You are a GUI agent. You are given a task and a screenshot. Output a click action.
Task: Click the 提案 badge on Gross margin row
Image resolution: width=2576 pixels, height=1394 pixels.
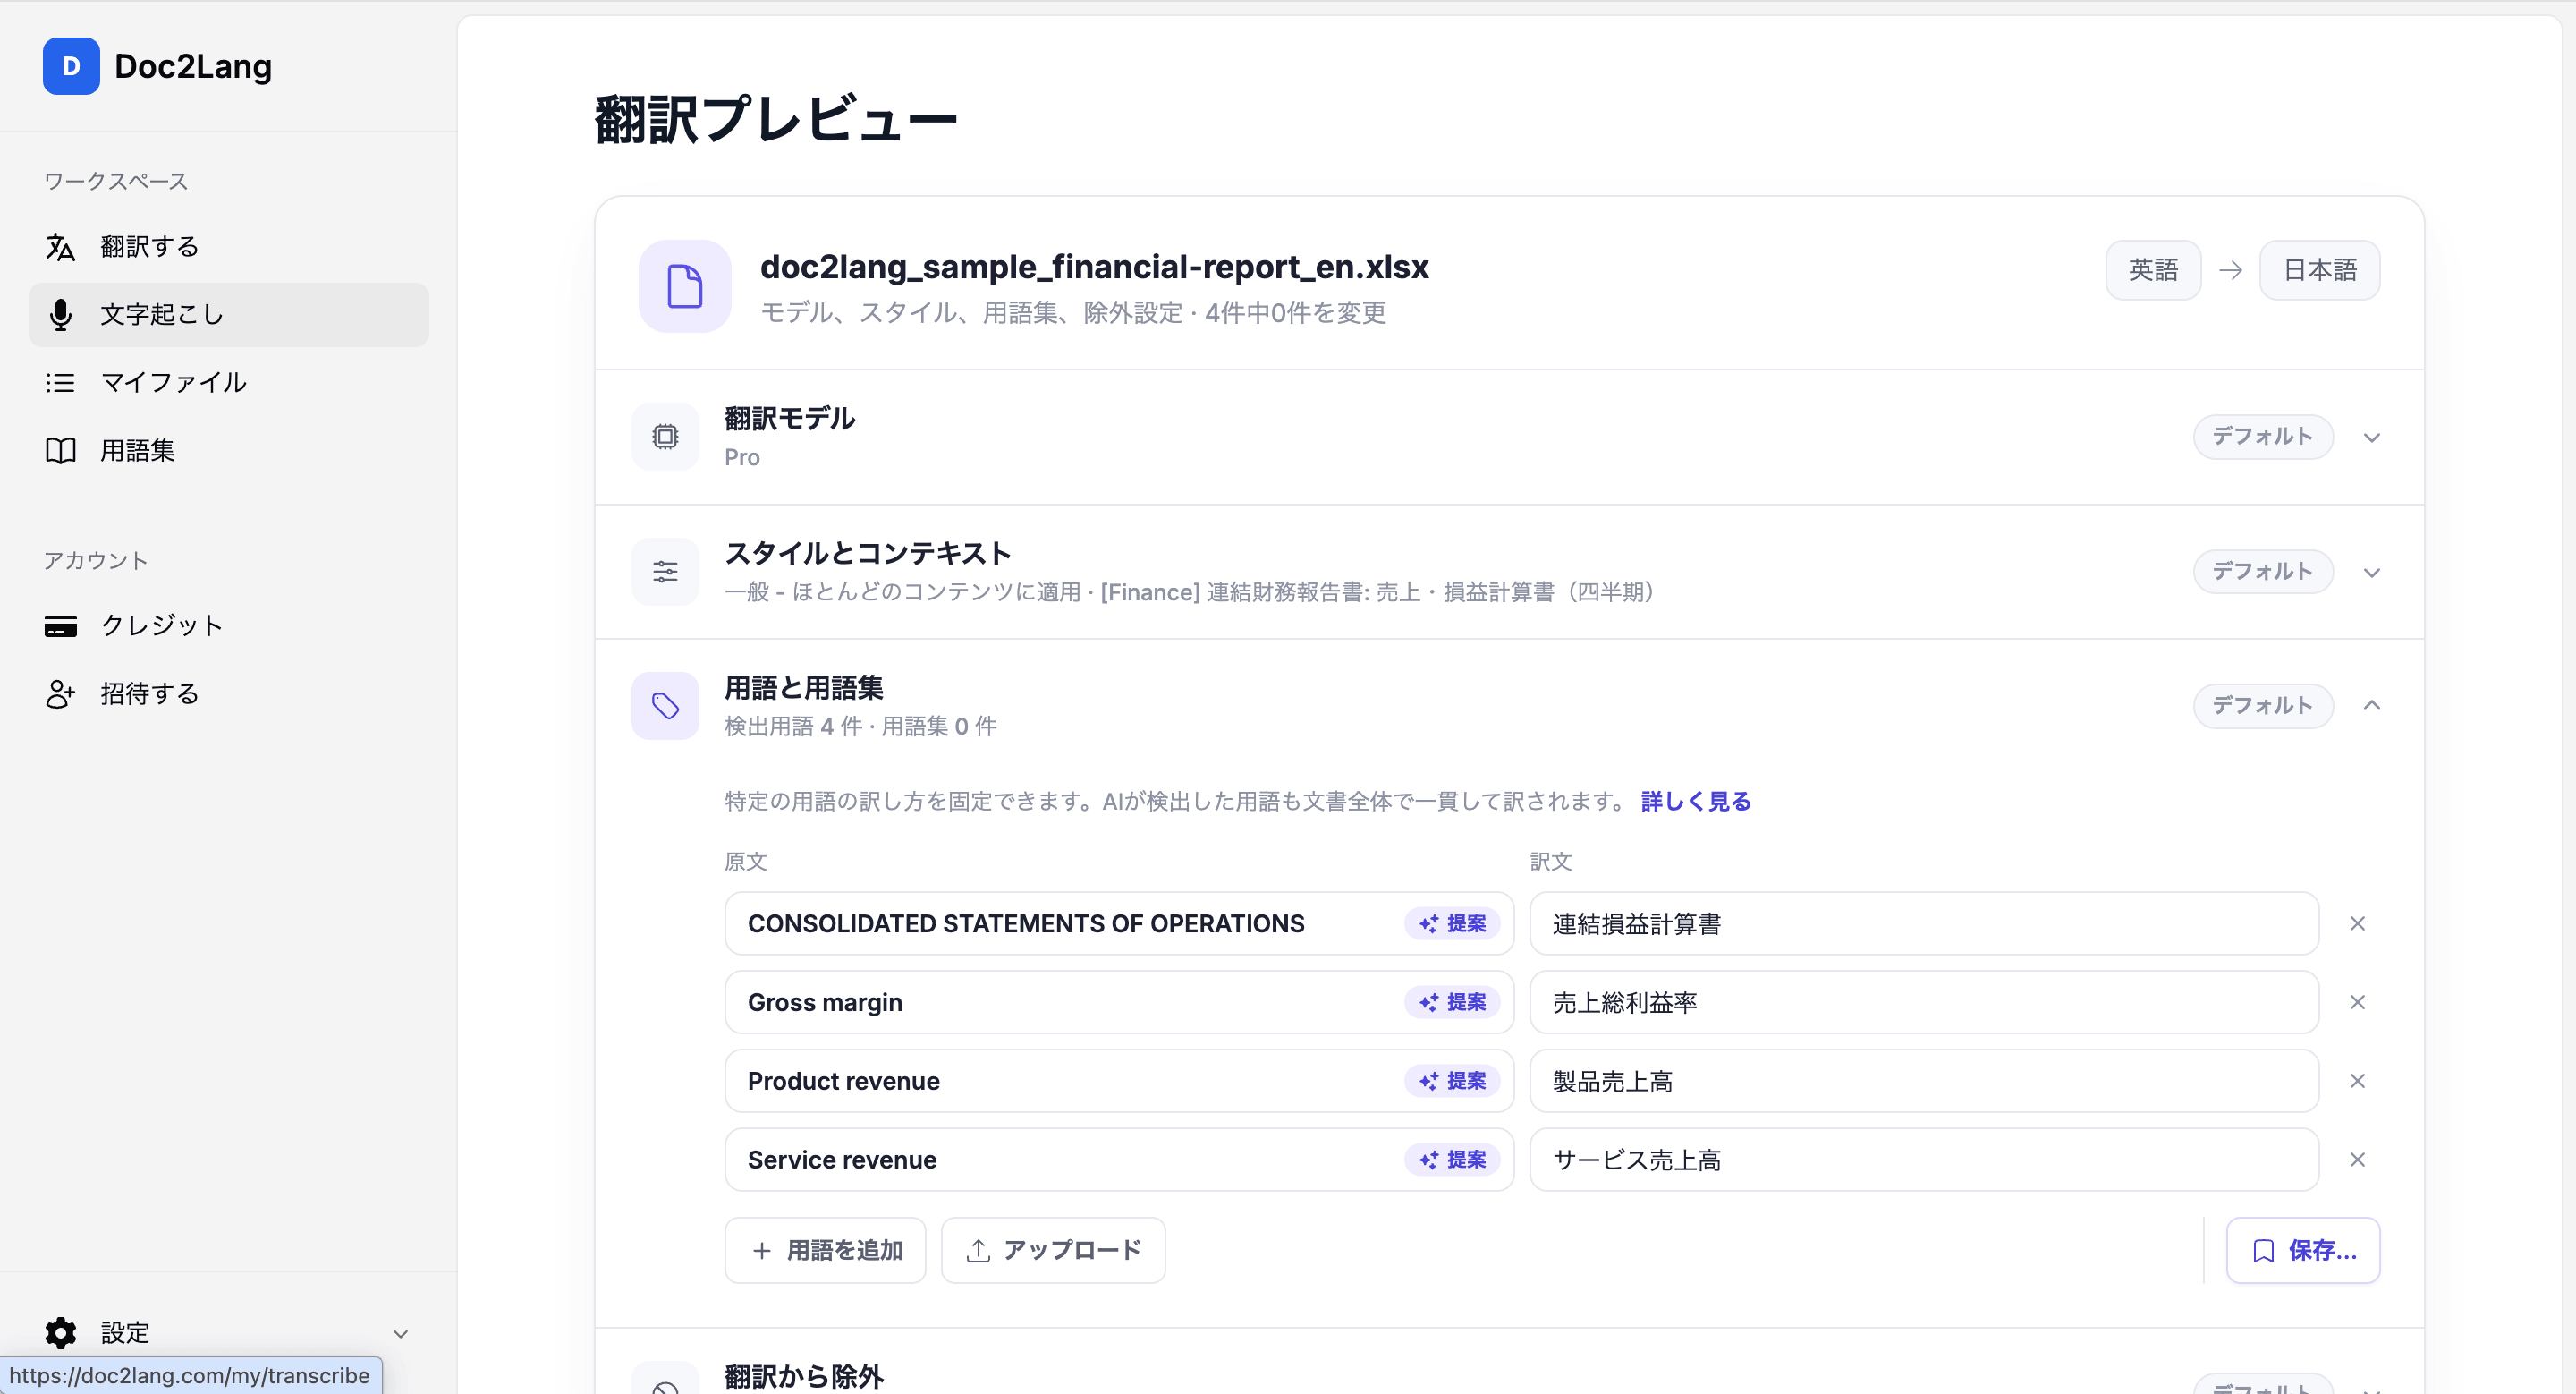tap(1452, 1002)
